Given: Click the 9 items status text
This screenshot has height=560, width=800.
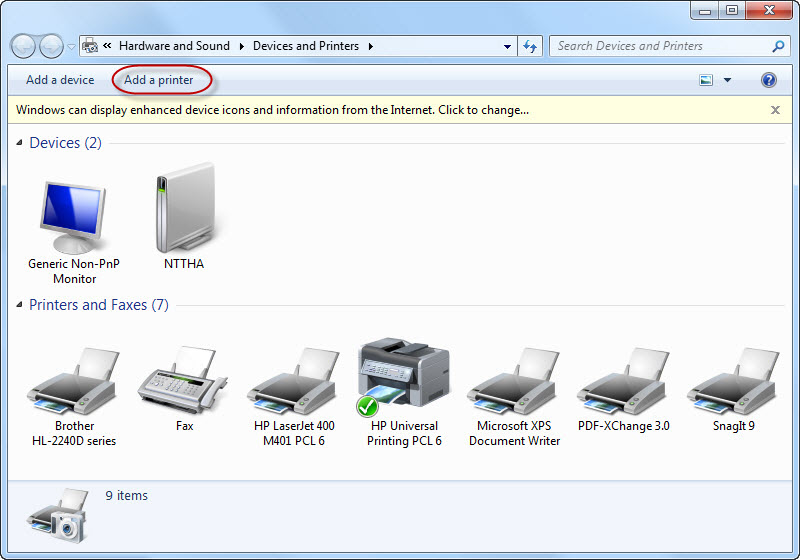Looking at the screenshot, I should click(x=127, y=496).
